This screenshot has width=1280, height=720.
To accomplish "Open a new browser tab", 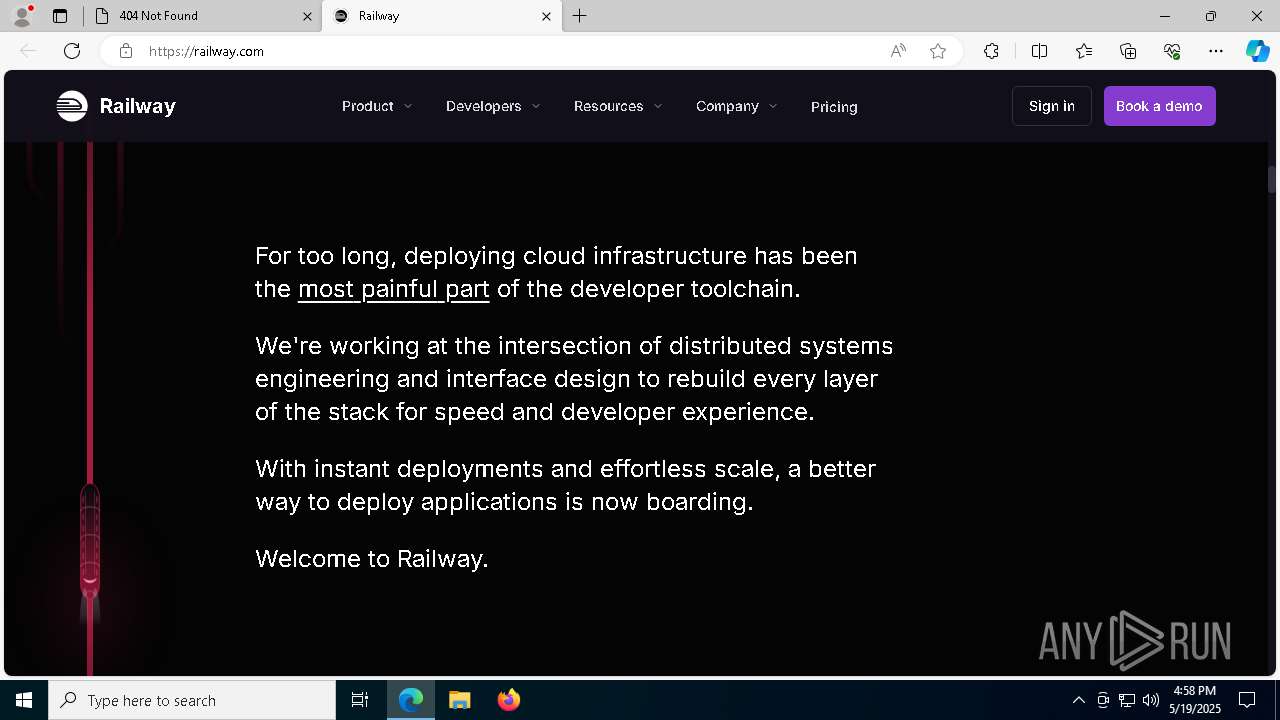I will point(580,16).
